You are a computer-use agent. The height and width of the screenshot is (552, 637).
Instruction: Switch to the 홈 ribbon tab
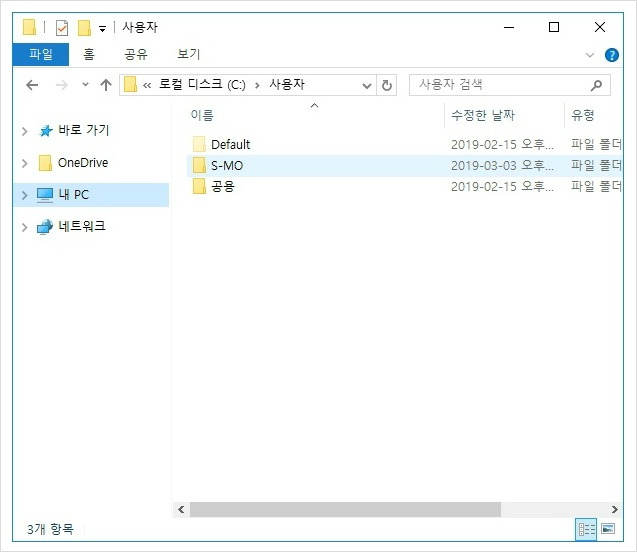pyautogui.click(x=89, y=54)
